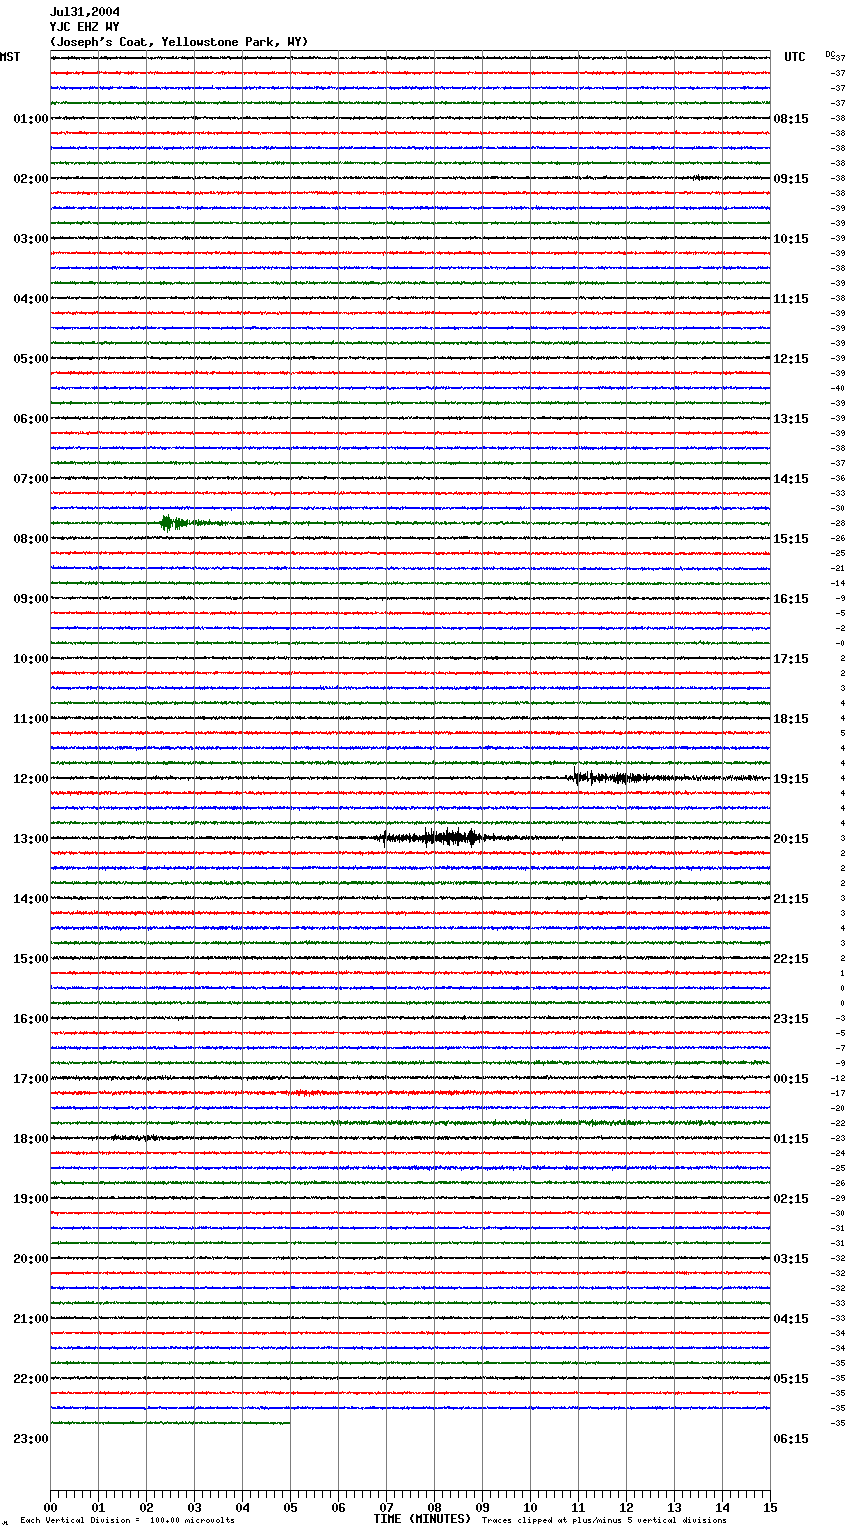Image resolution: width=850 pixels, height=1534 pixels.
Task: Click the 08:15 UTC time label
Action: 791,119
